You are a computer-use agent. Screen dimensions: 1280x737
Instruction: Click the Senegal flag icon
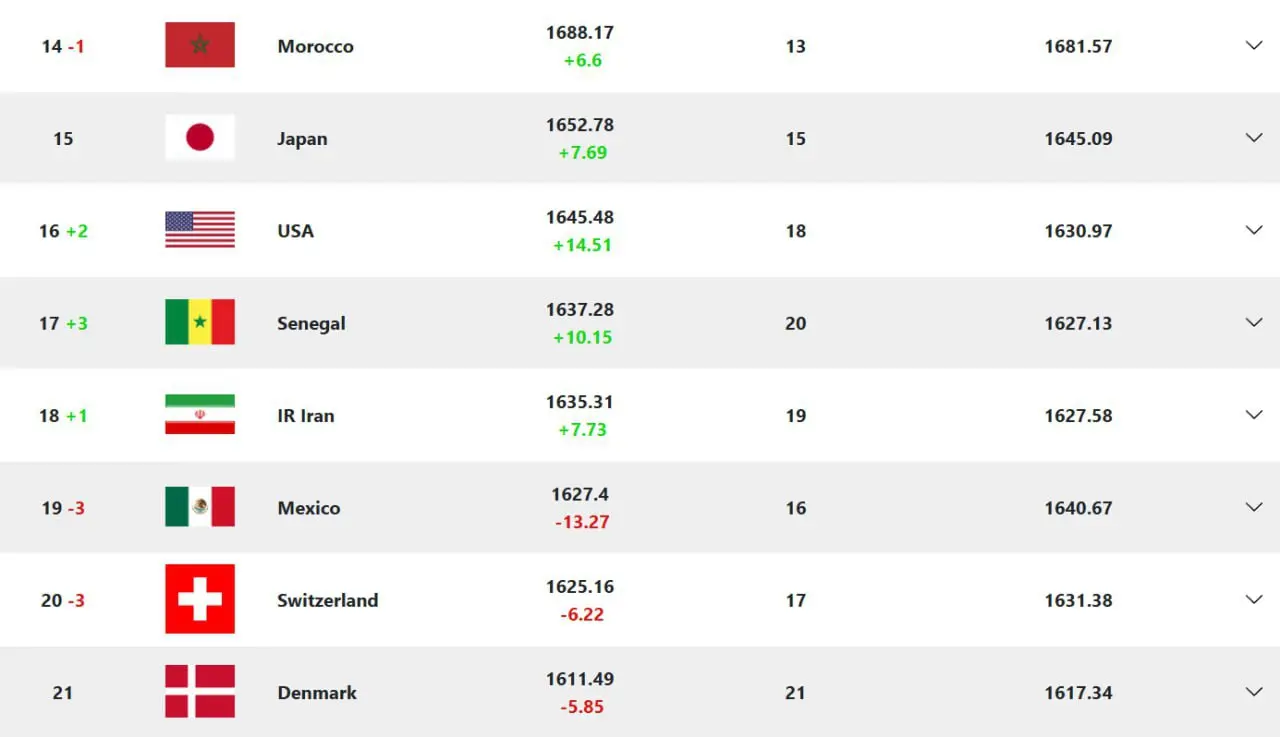coord(200,322)
